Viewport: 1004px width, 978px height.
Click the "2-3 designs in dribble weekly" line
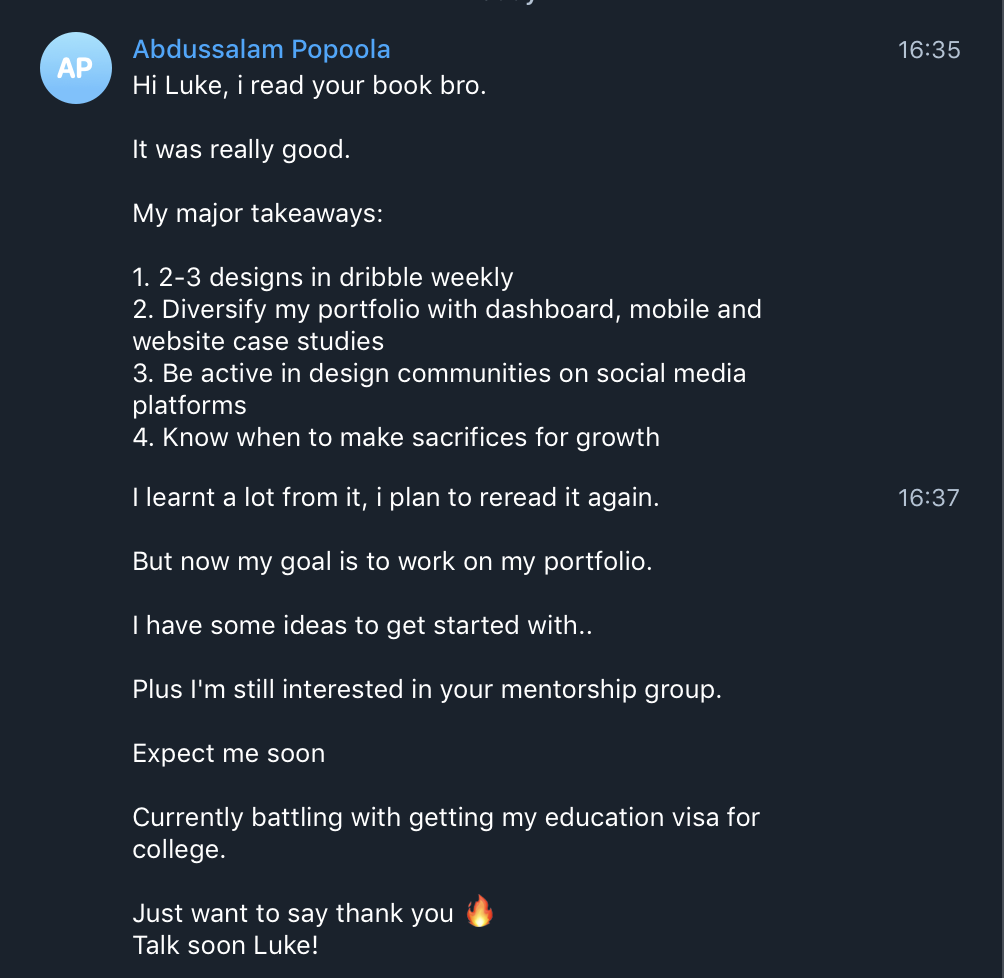[x=323, y=278]
